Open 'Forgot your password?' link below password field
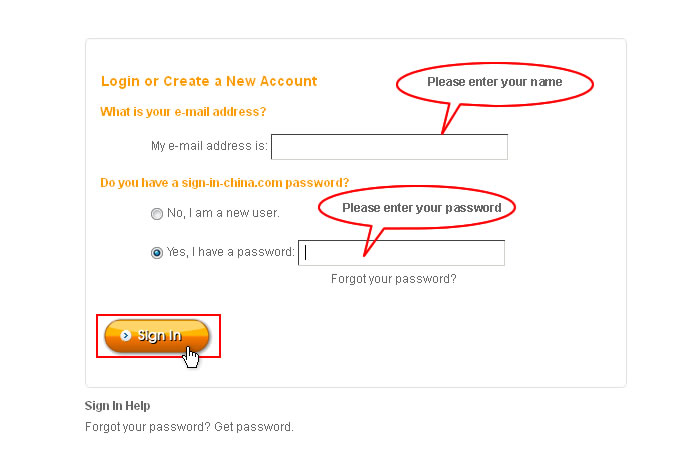 (393, 279)
